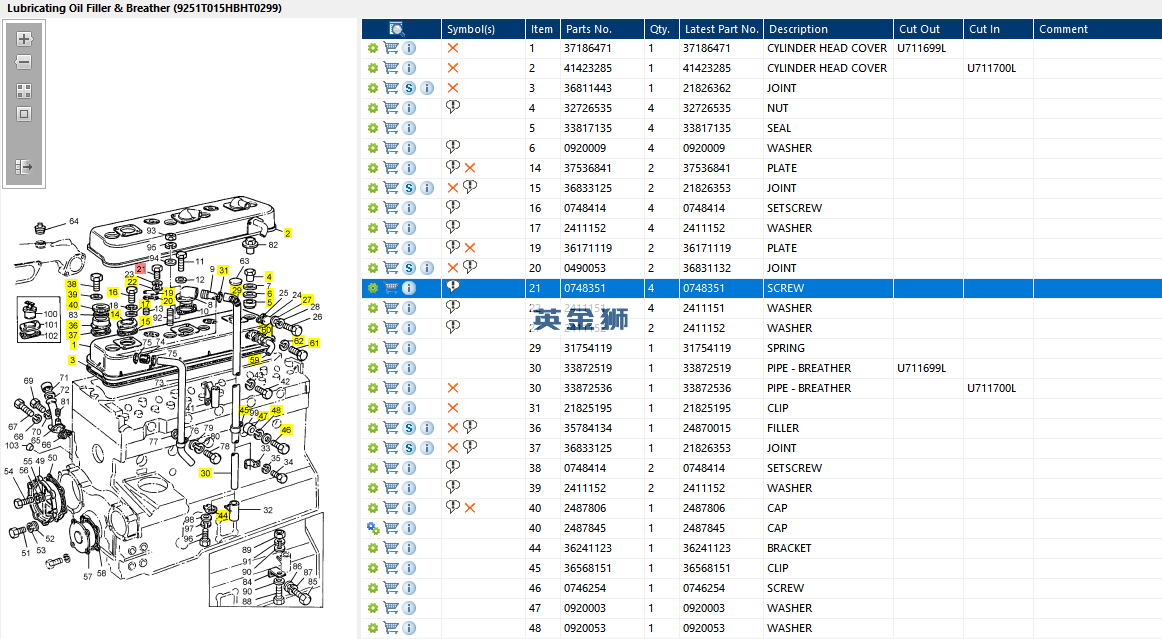Screen dimensions: 1162x639
Task: Open the search icon in table header
Action: [396, 29]
